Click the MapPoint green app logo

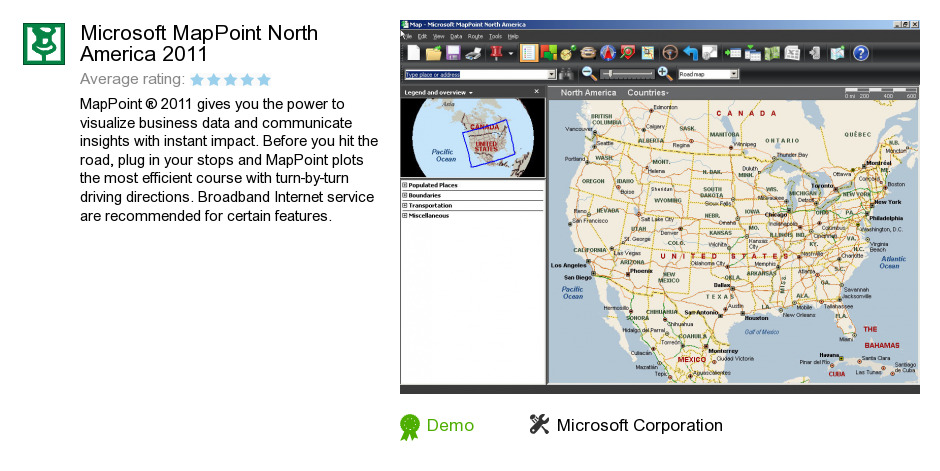(44, 44)
